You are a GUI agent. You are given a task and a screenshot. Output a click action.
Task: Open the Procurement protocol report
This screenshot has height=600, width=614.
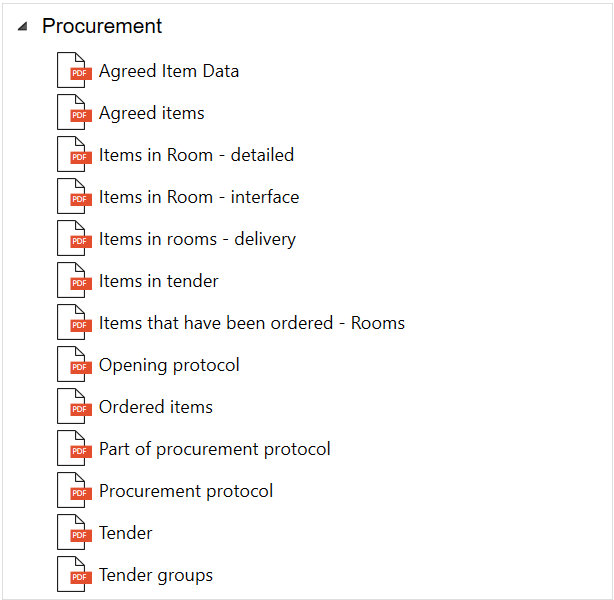point(185,491)
